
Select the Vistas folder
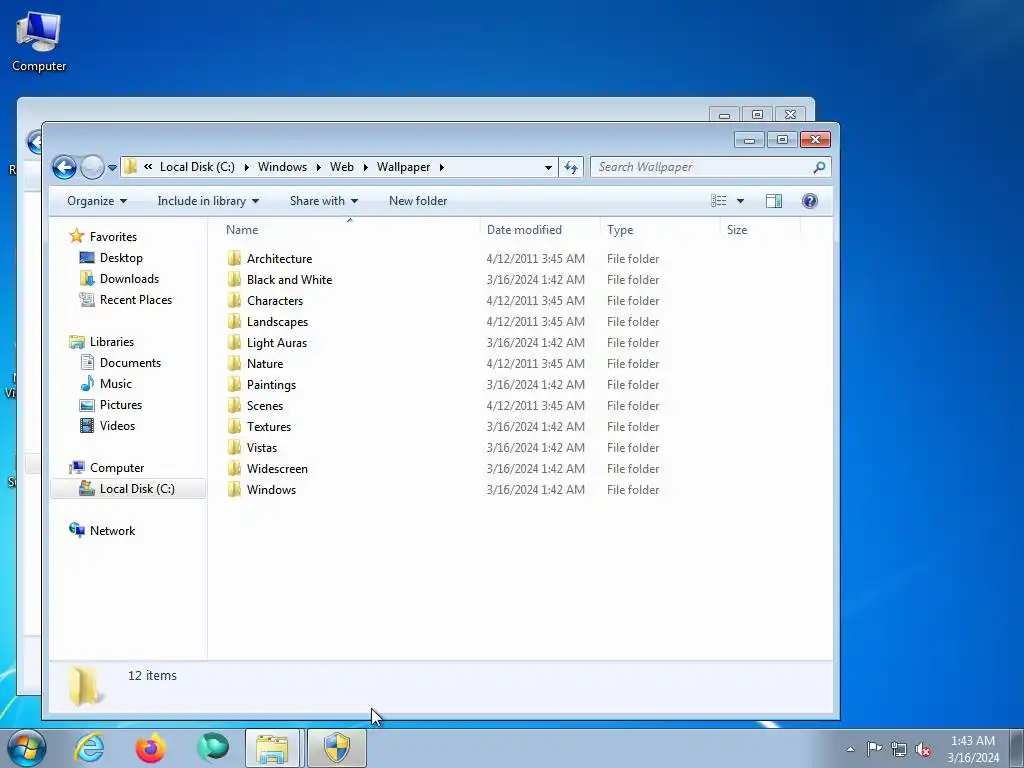262,447
